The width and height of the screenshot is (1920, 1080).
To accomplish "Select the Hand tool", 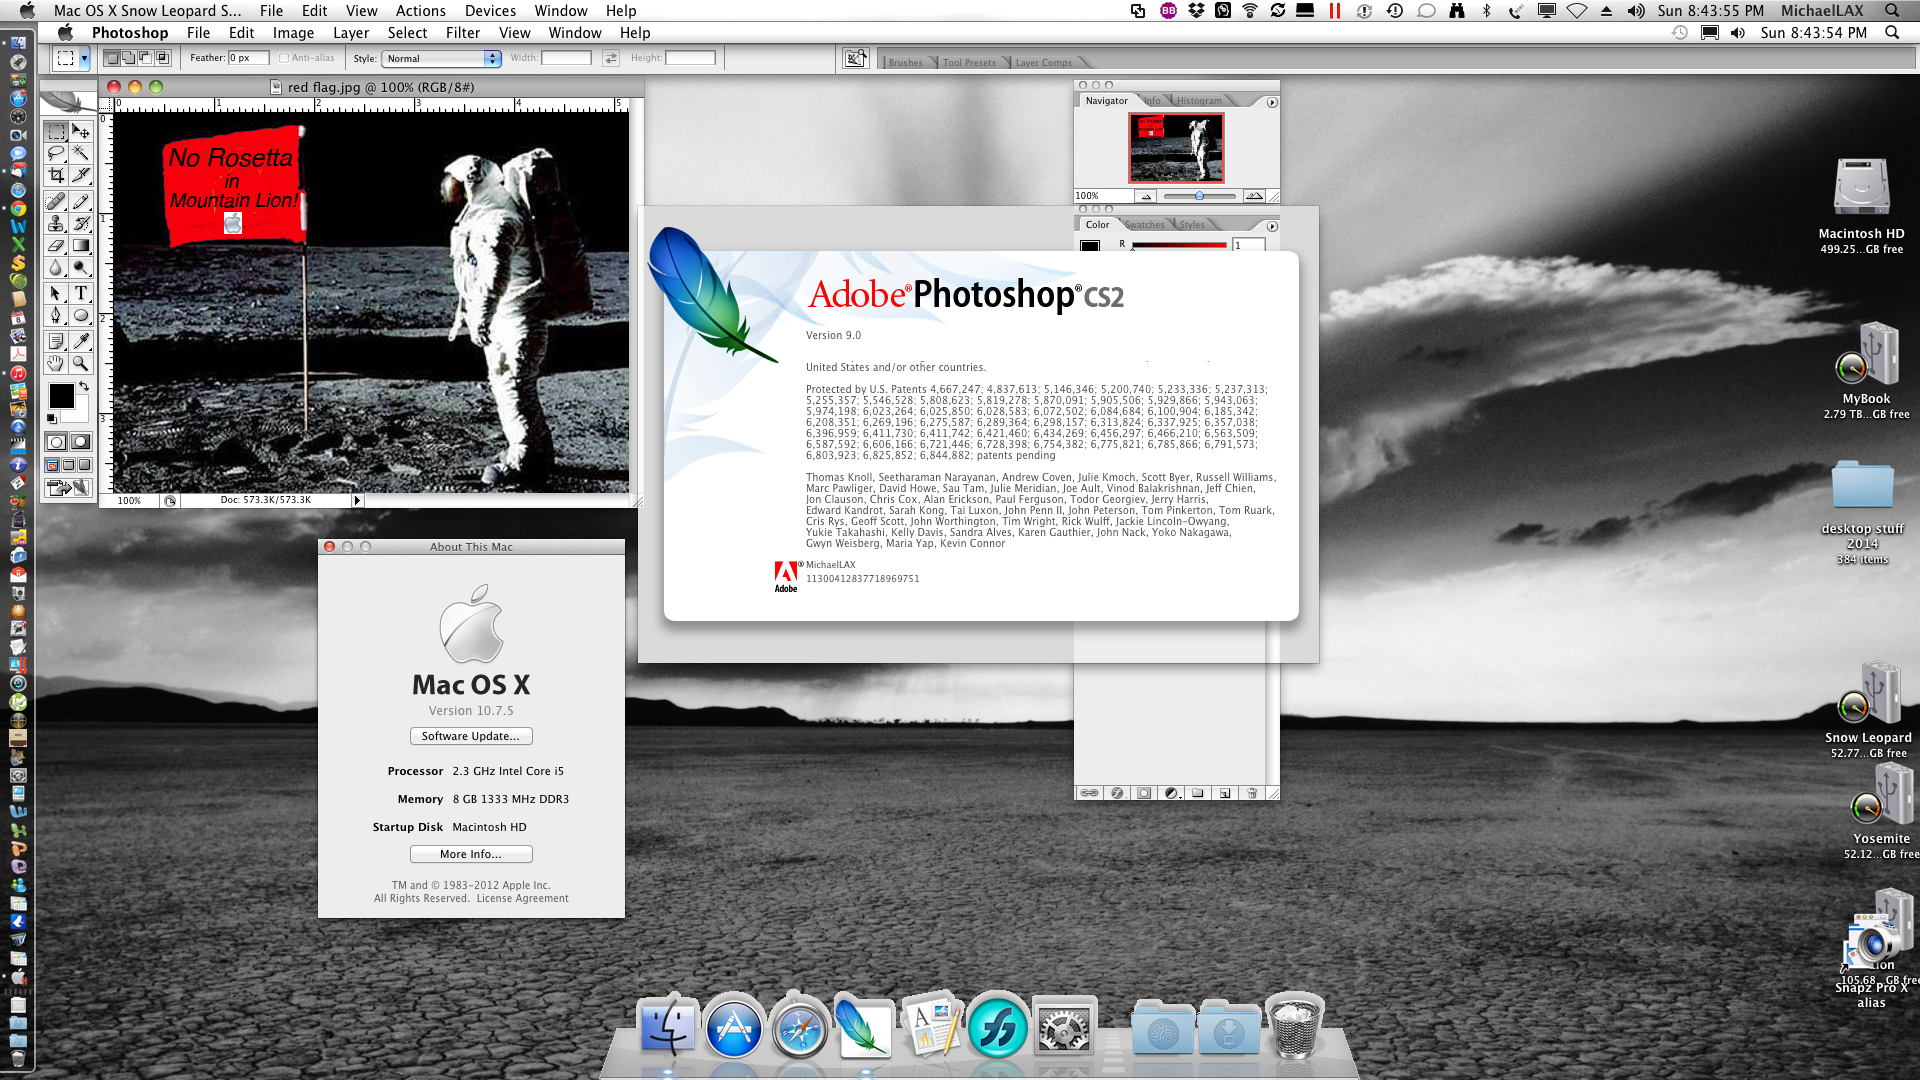I will [x=56, y=364].
